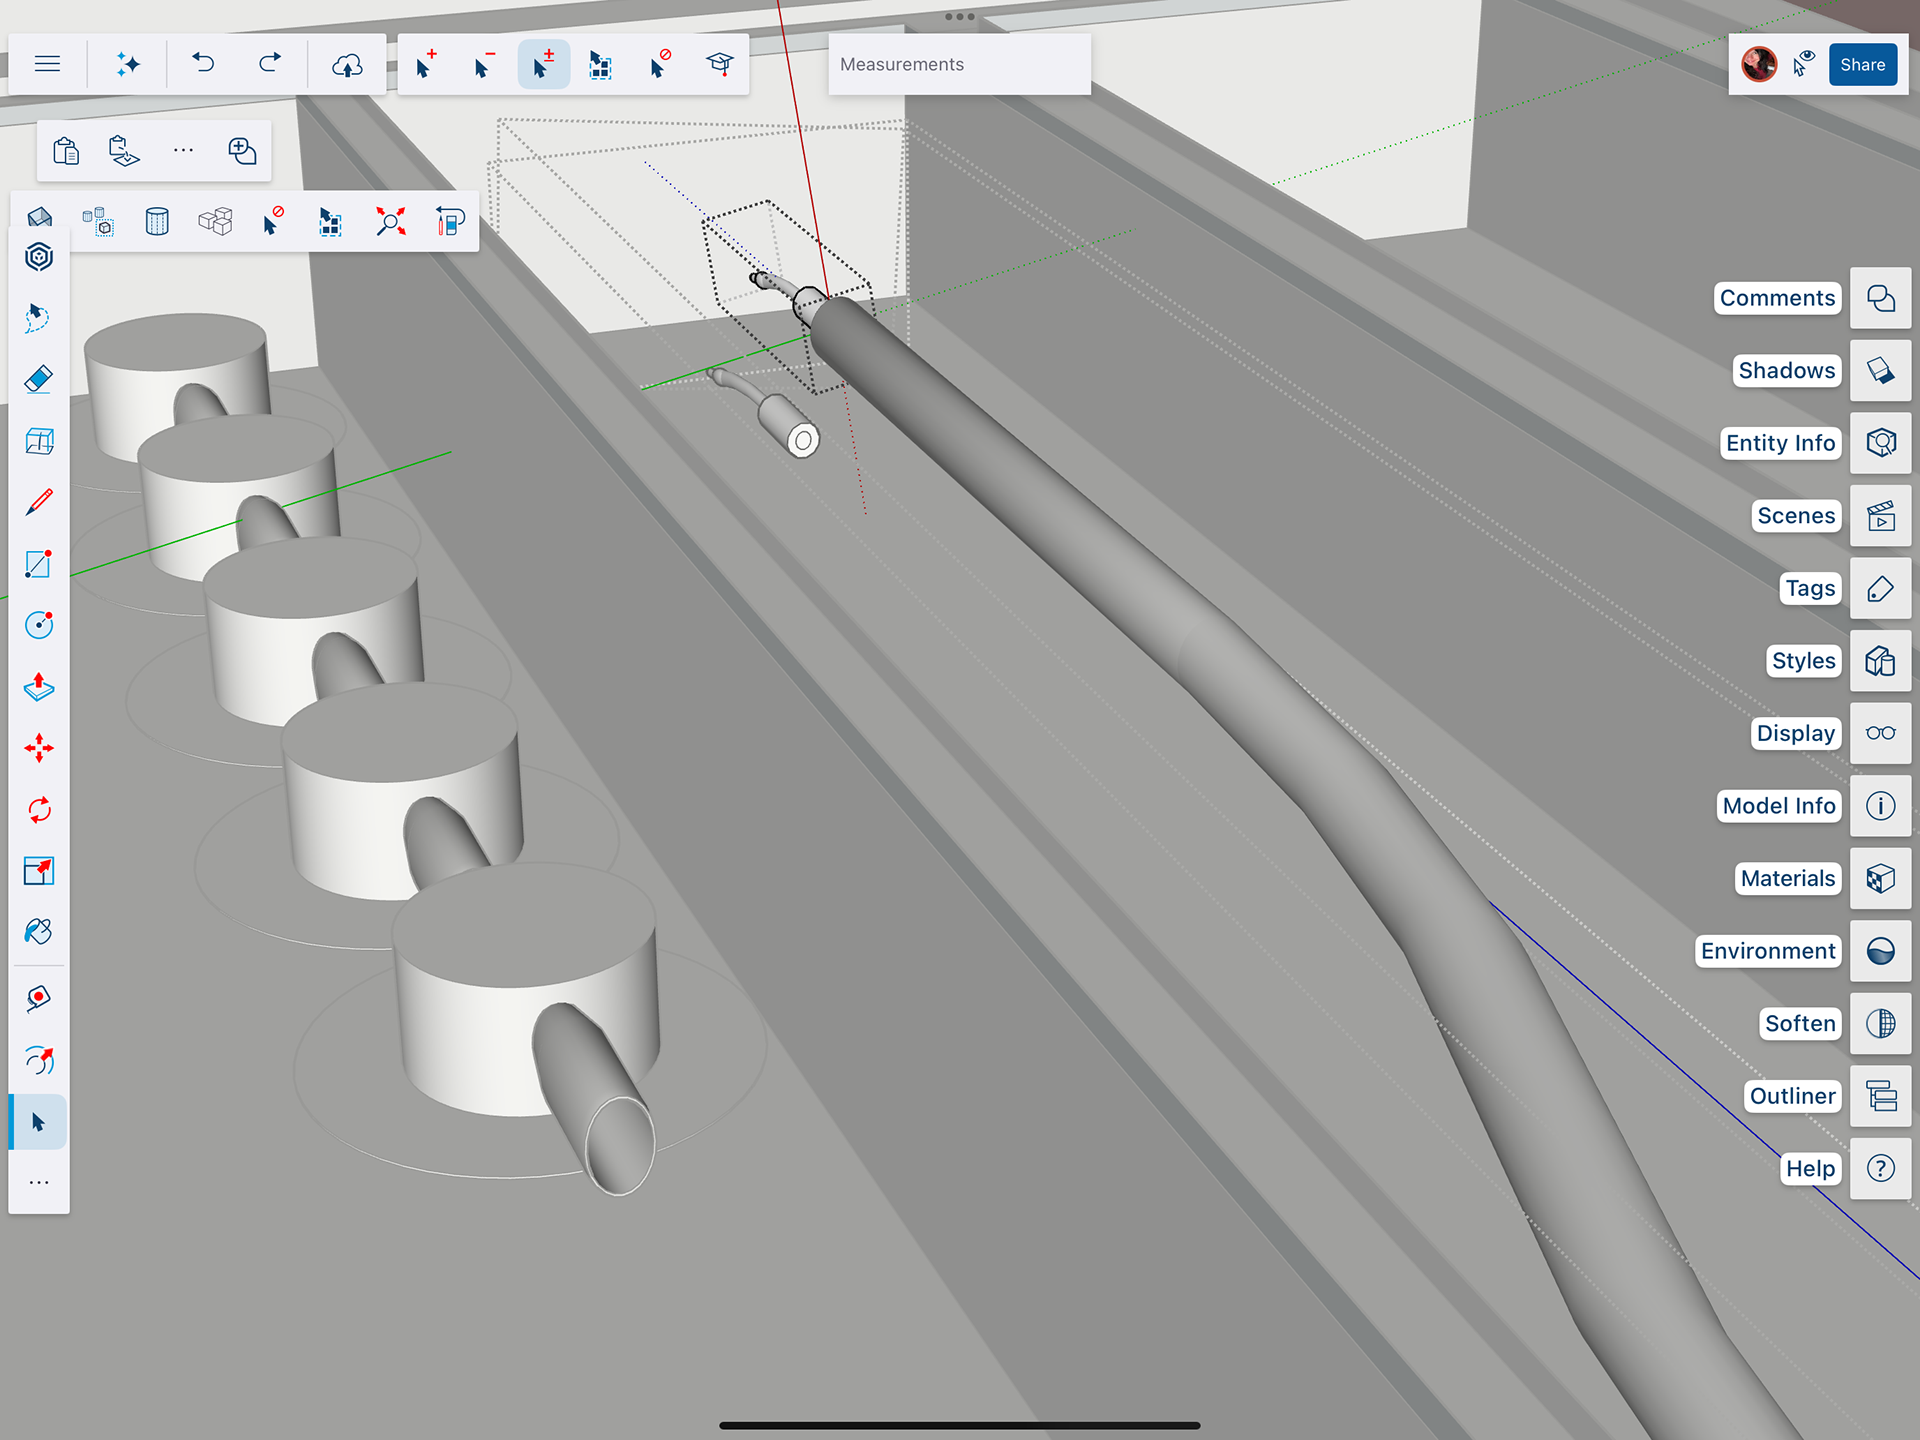Expand more tools ellipsis in left toolbar
Screen dimensions: 1920x1440
pyautogui.click(x=38, y=1183)
